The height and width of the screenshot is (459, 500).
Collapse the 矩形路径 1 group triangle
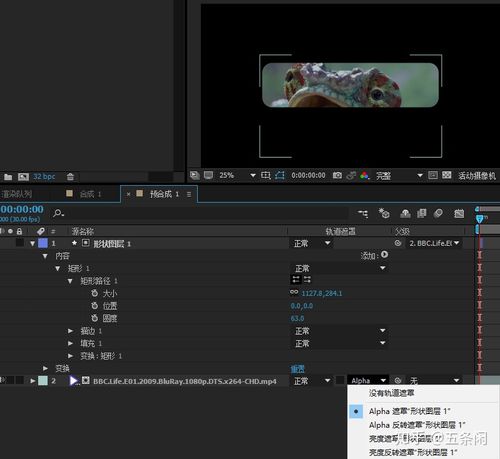[x=70, y=281]
